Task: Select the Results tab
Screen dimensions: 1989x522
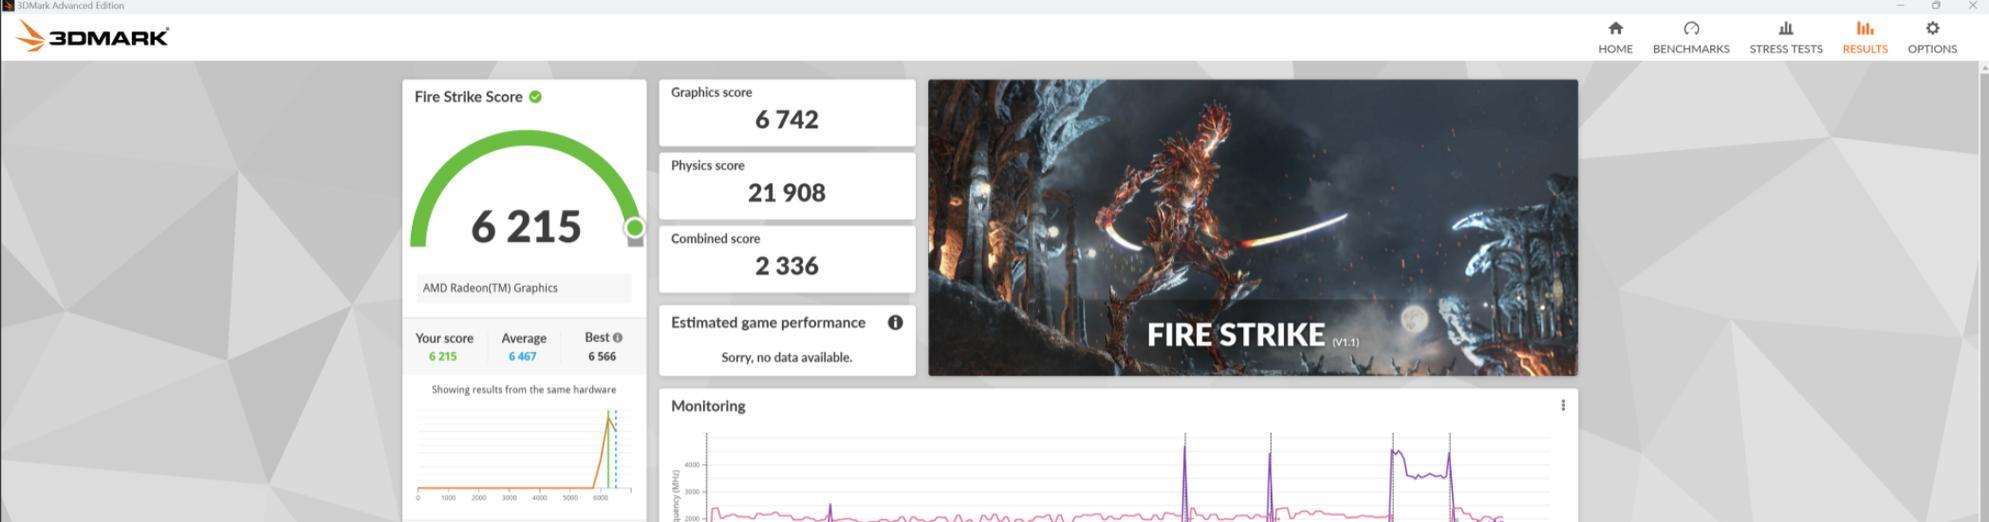Action: tap(1865, 37)
